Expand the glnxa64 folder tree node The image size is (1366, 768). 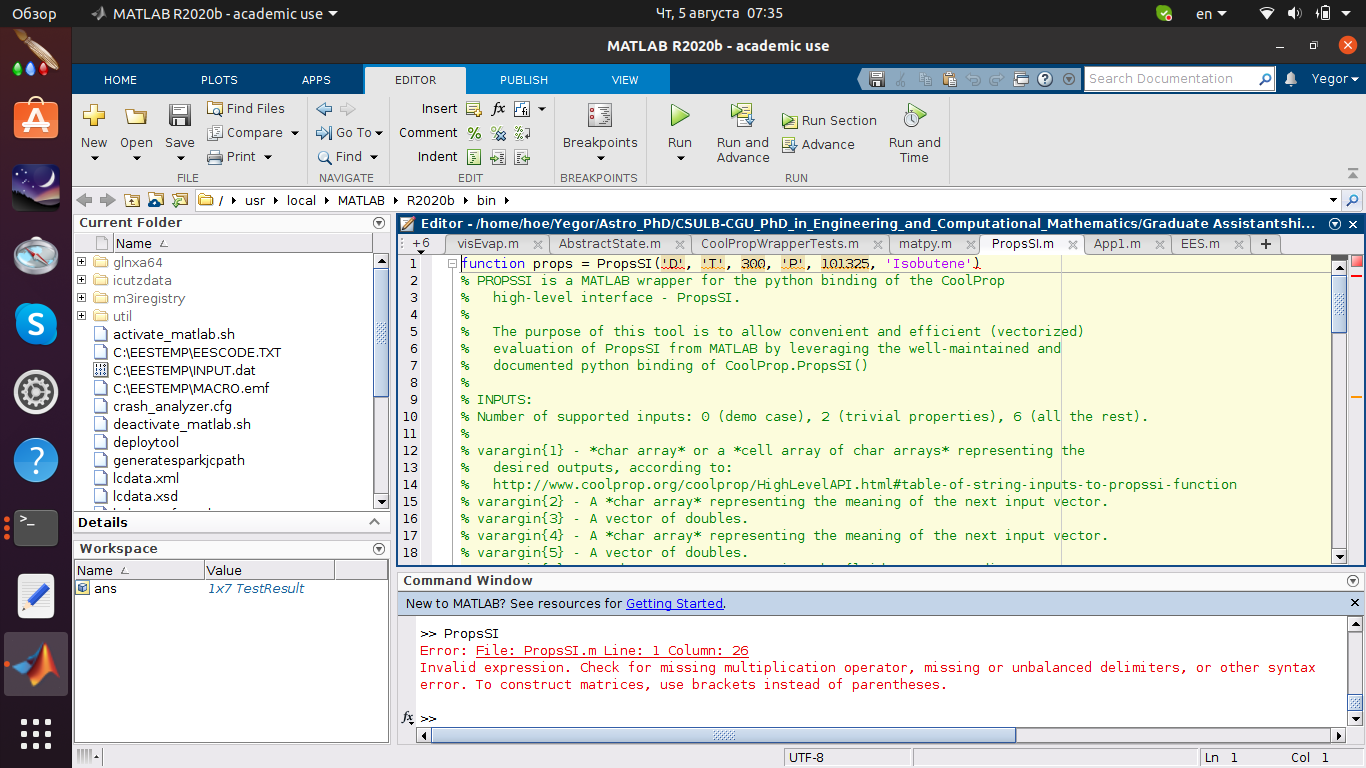[81, 263]
